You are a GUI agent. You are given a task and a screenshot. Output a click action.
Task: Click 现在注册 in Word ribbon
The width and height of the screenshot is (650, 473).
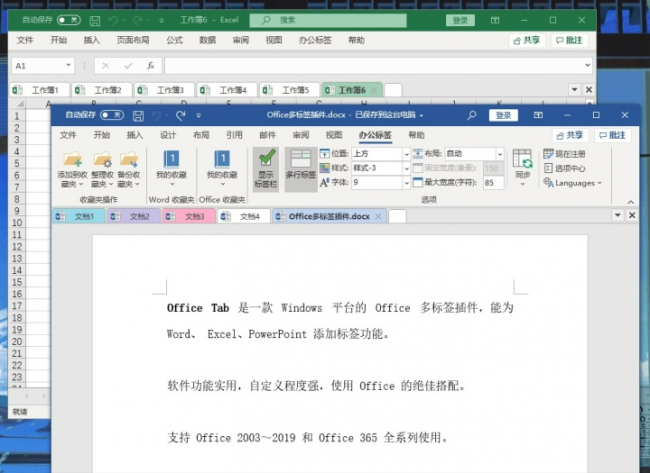565,154
